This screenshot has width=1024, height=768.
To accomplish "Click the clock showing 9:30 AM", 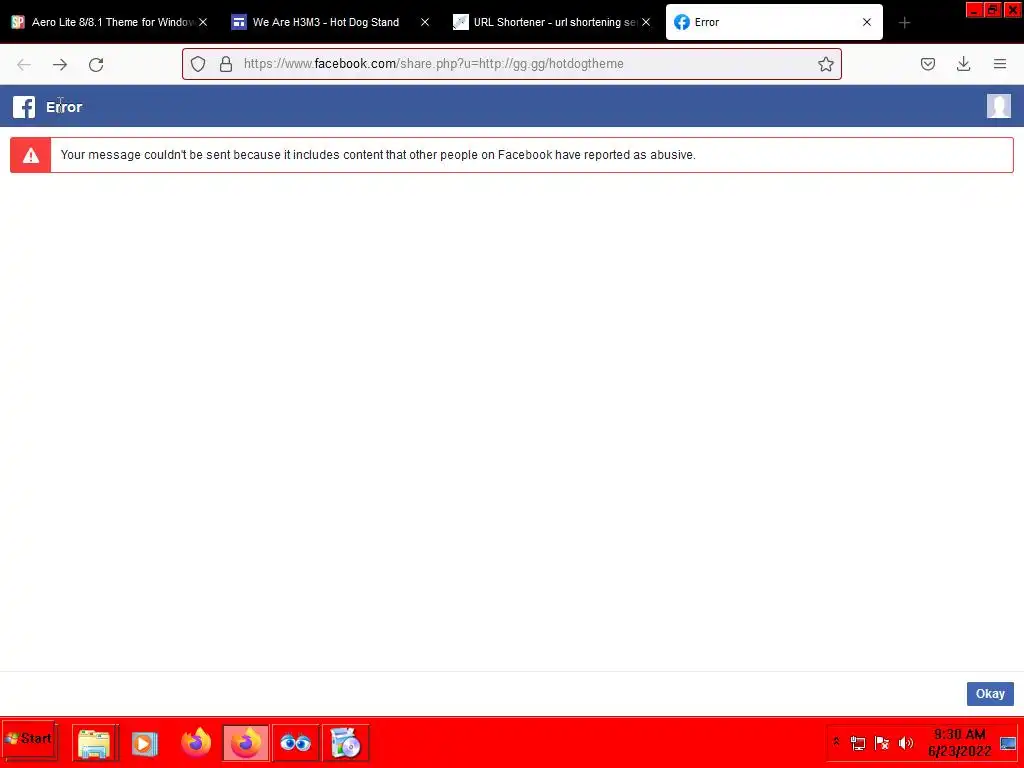I will click(x=959, y=734).
